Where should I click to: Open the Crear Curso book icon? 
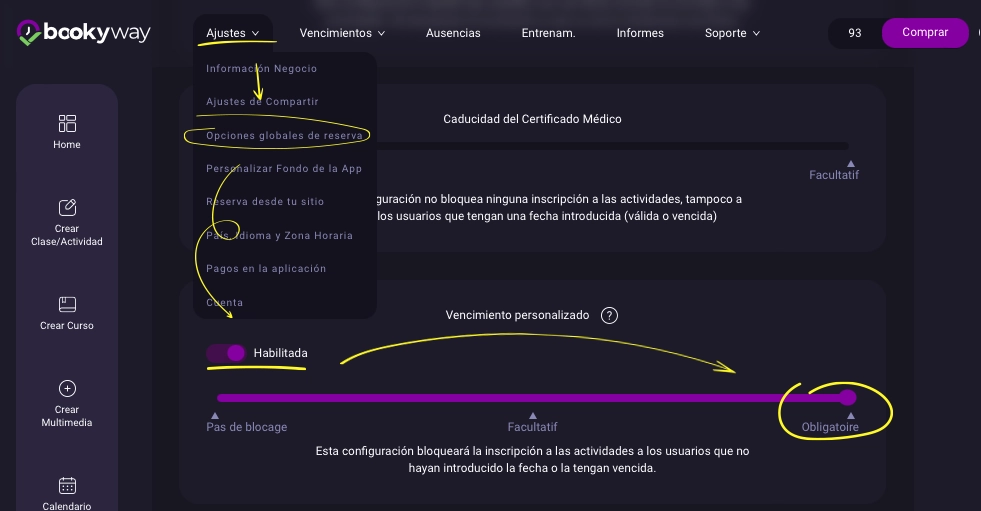tap(67, 304)
